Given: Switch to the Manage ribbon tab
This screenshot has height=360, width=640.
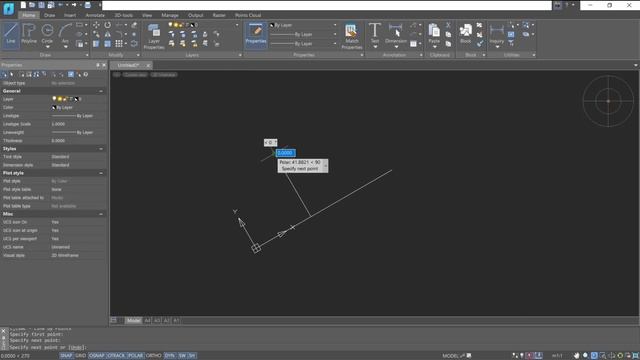Looking at the screenshot, I should tap(170, 15).
